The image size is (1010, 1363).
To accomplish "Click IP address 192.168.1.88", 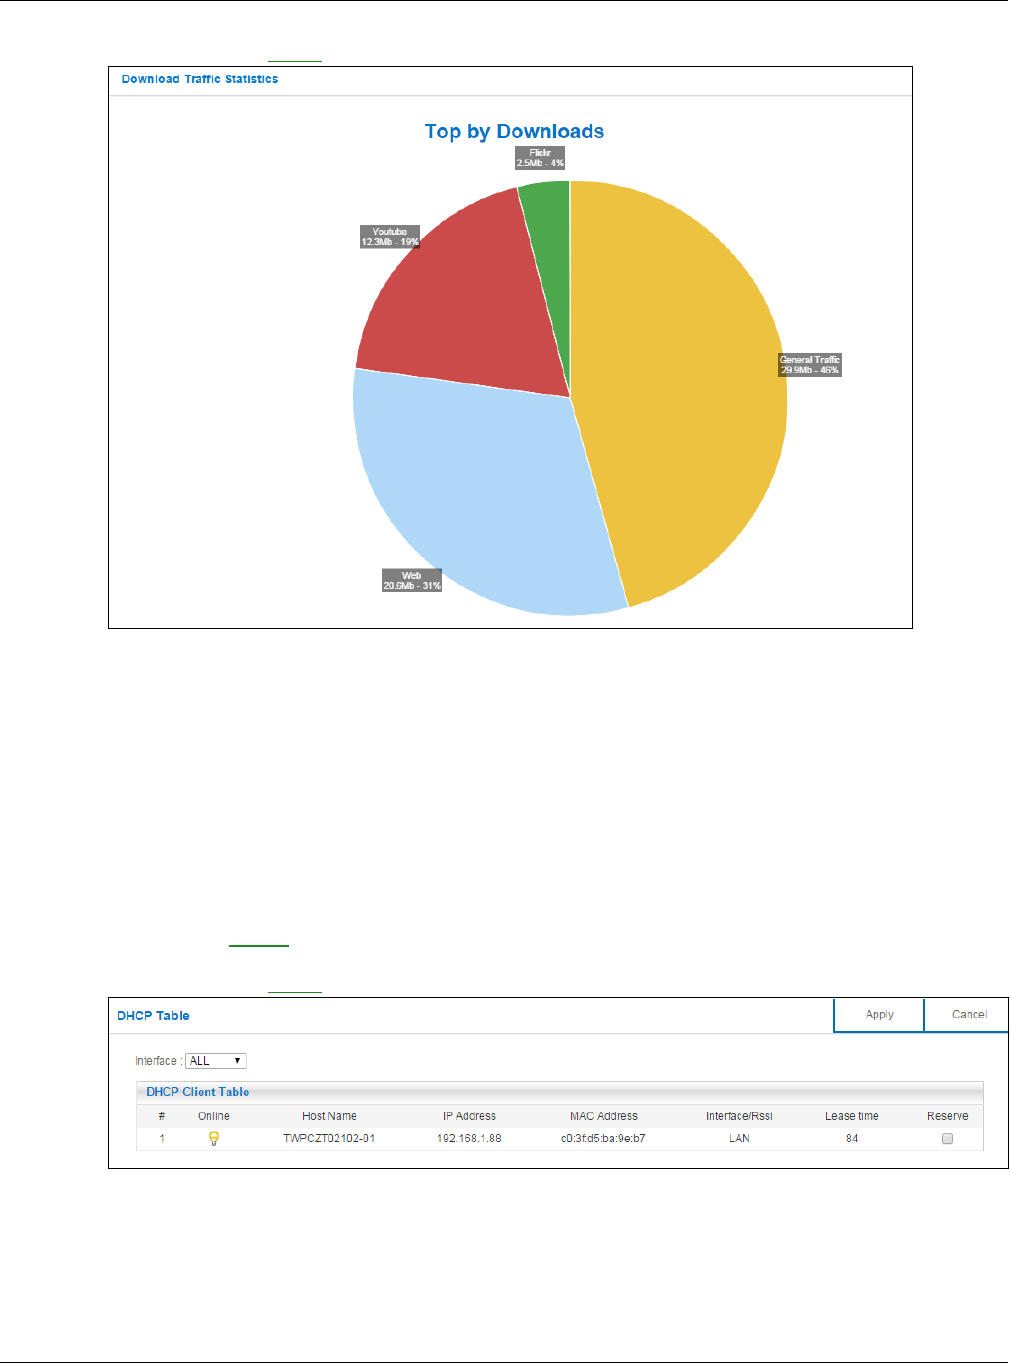I will pyautogui.click(x=469, y=1138).
